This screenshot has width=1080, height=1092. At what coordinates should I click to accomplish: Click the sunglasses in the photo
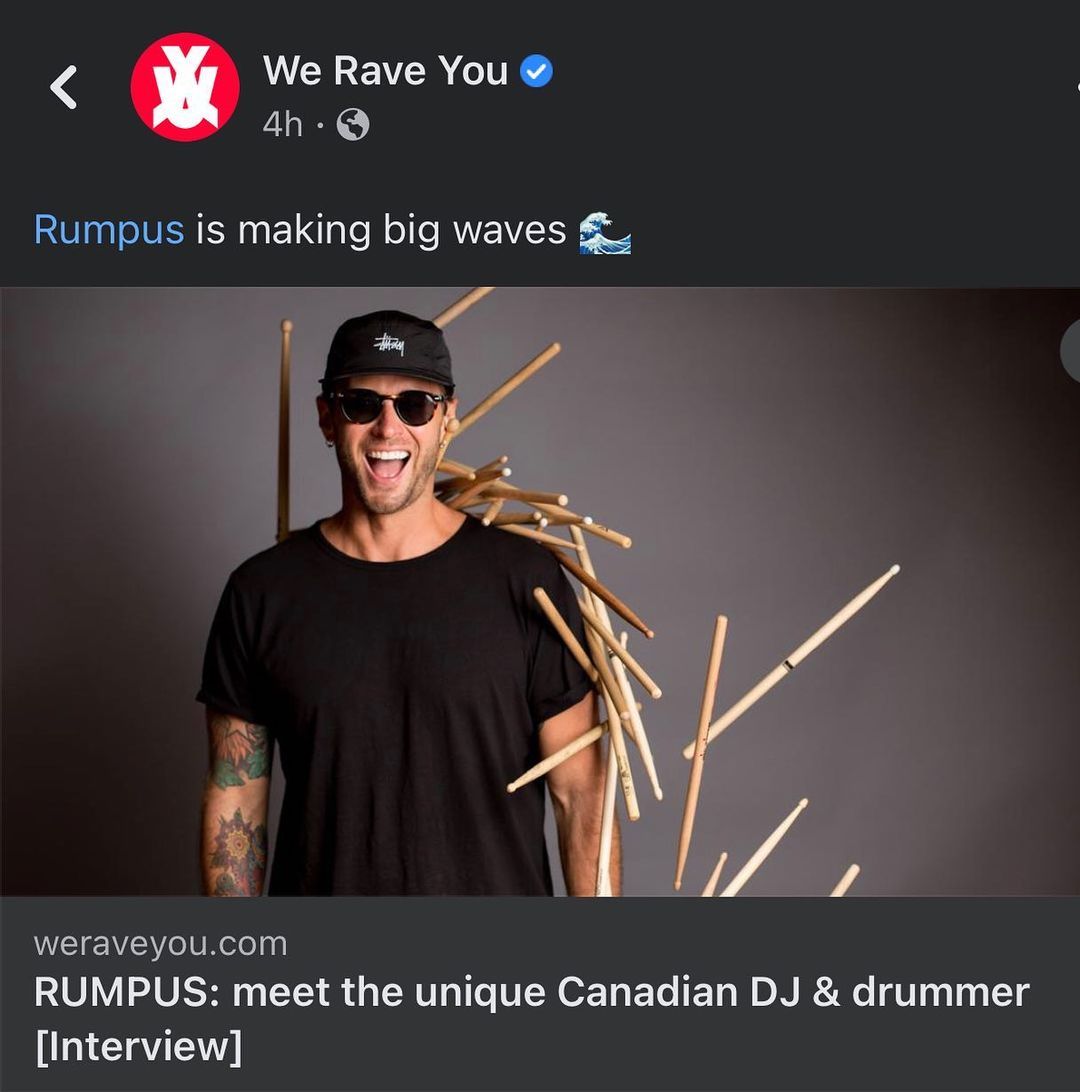point(387,407)
